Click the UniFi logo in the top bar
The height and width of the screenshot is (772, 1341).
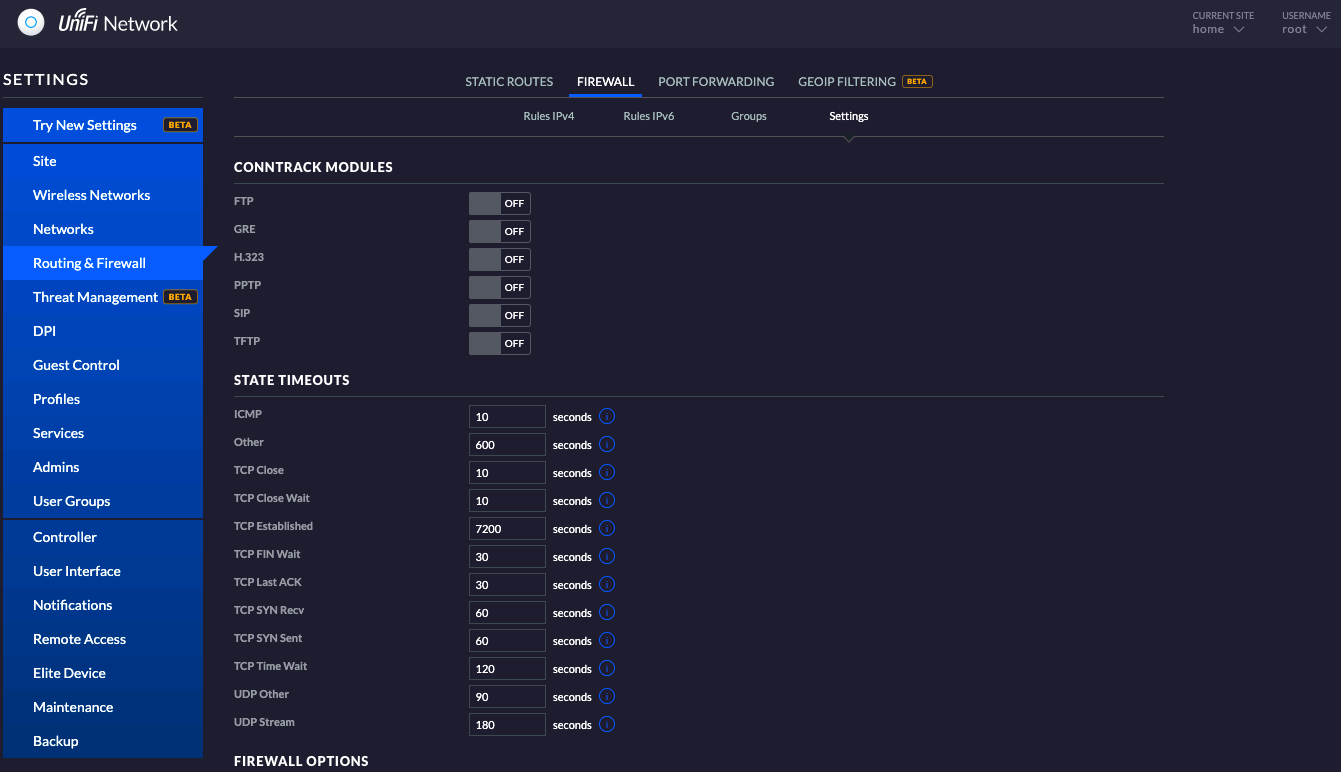pos(30,21)
